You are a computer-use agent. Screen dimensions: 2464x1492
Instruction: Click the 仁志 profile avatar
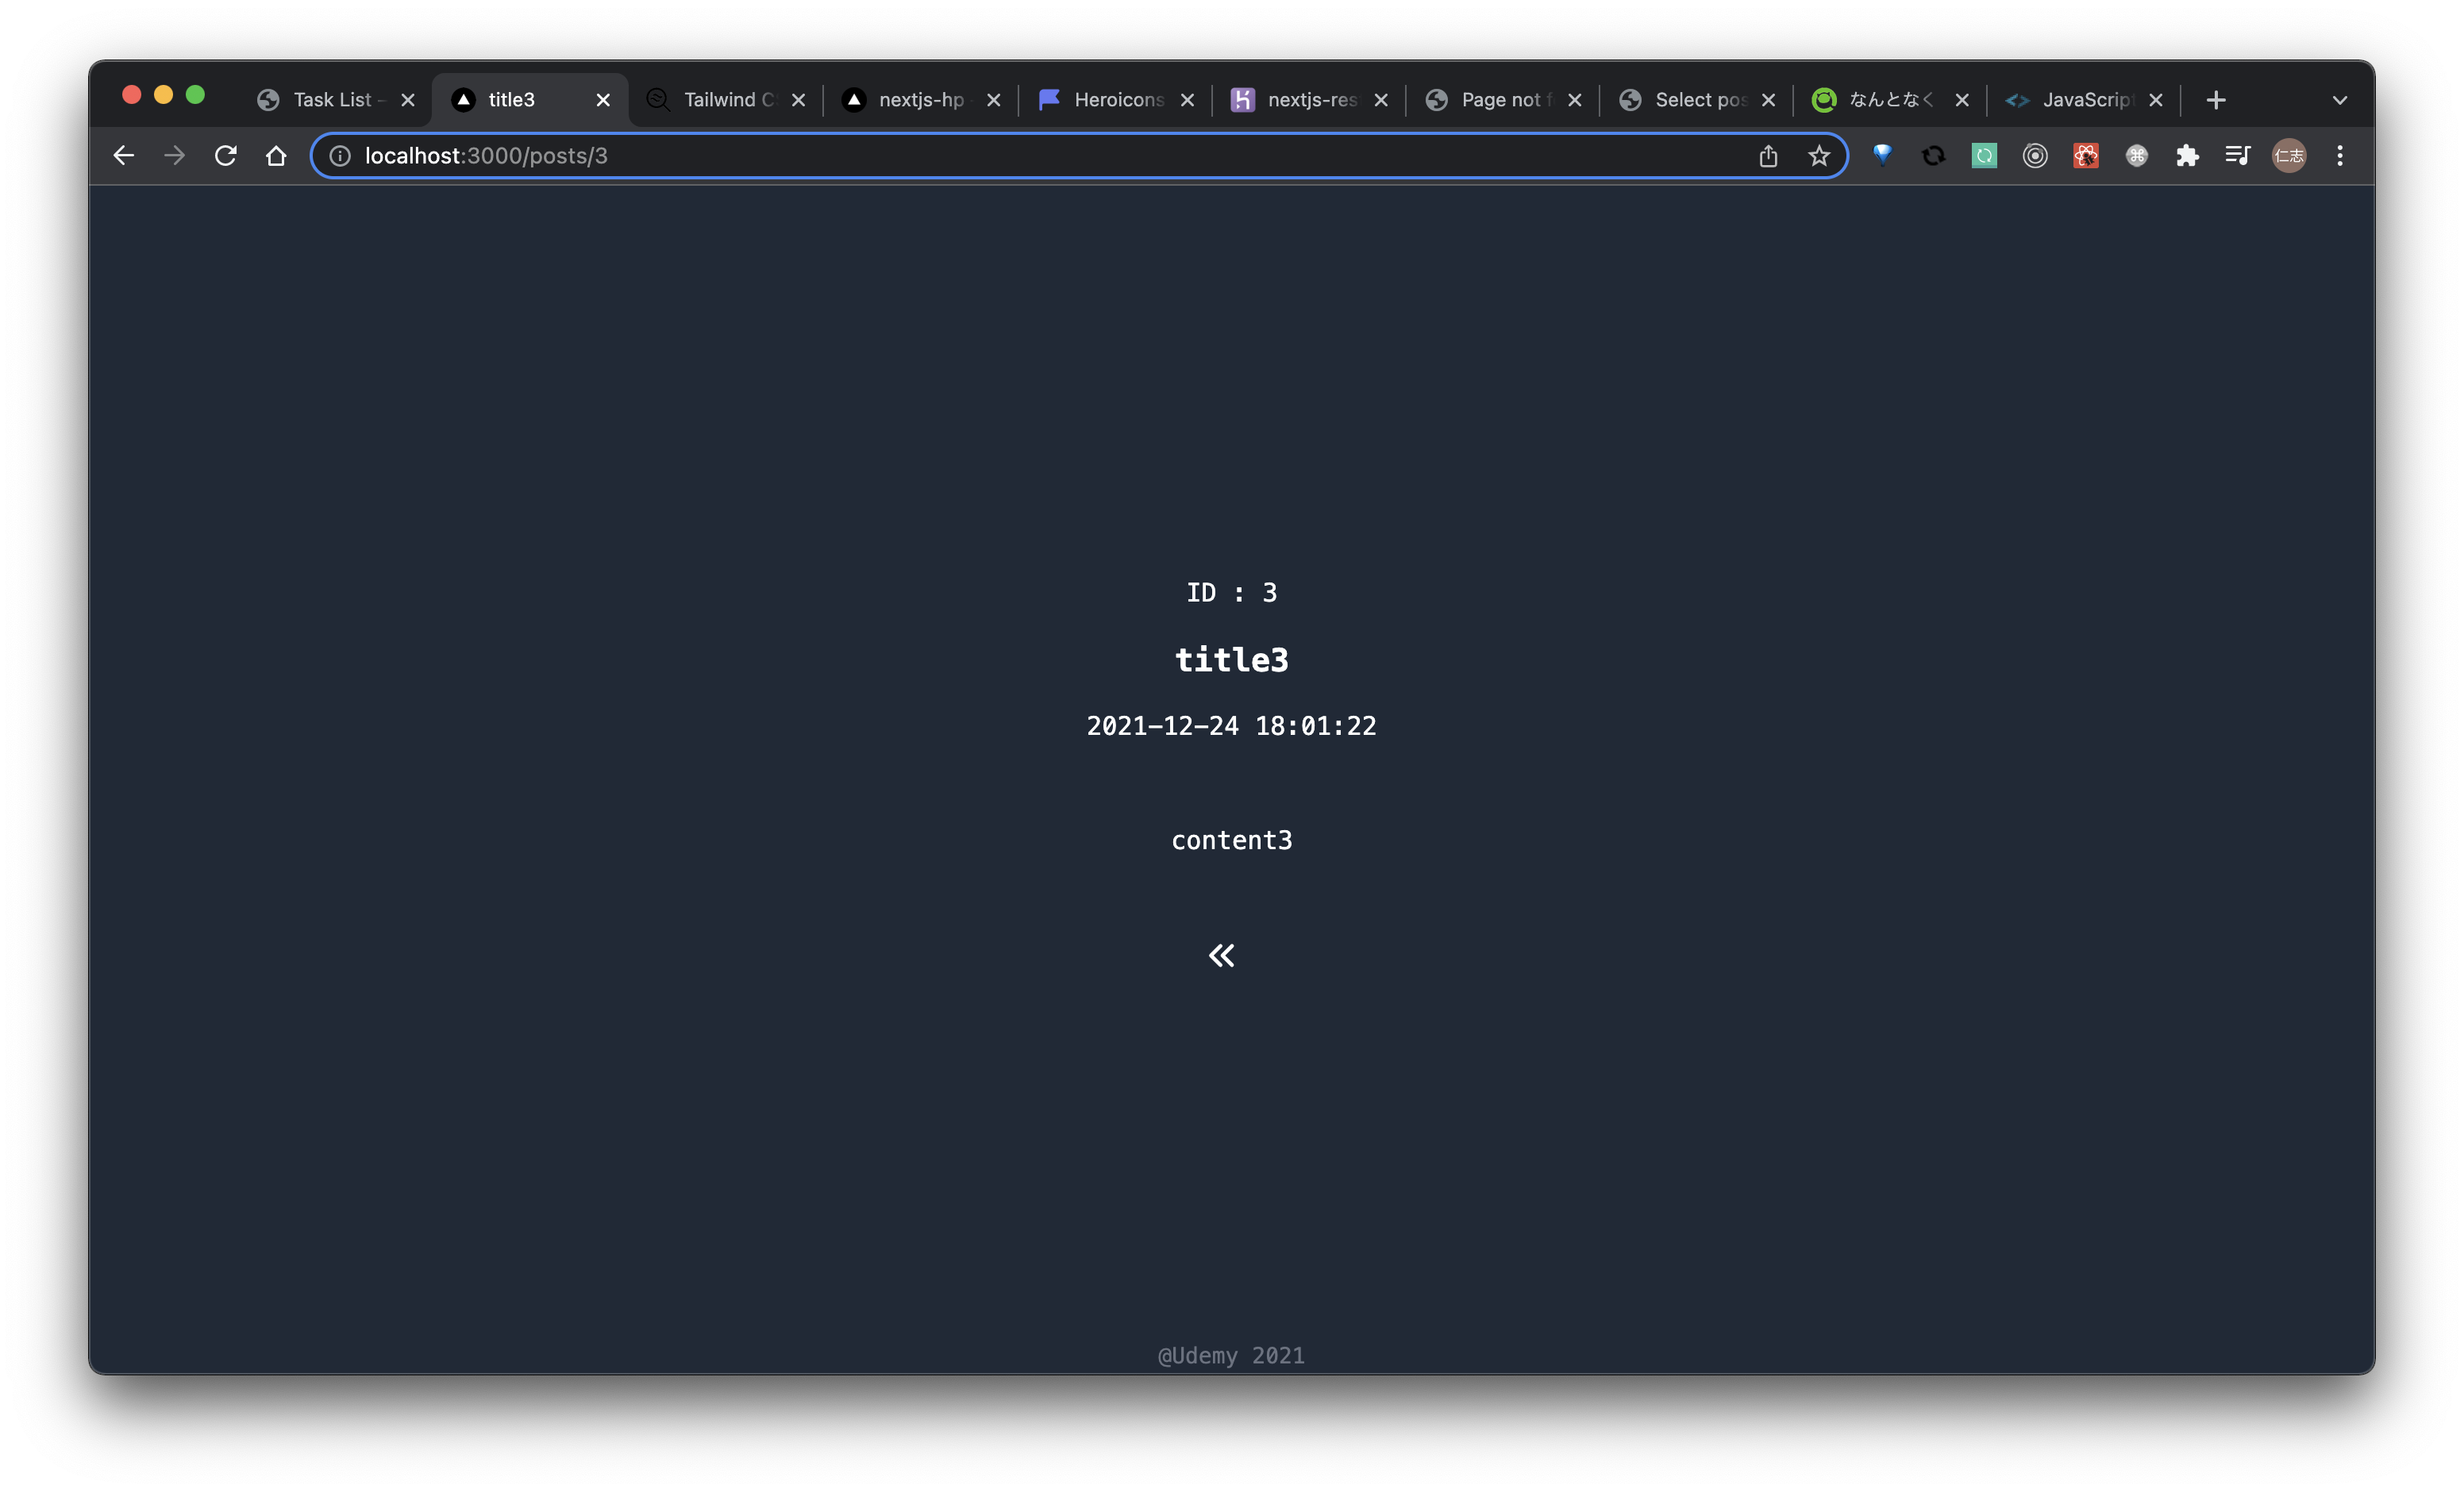pyautogui.click(x=2290, y=156)
